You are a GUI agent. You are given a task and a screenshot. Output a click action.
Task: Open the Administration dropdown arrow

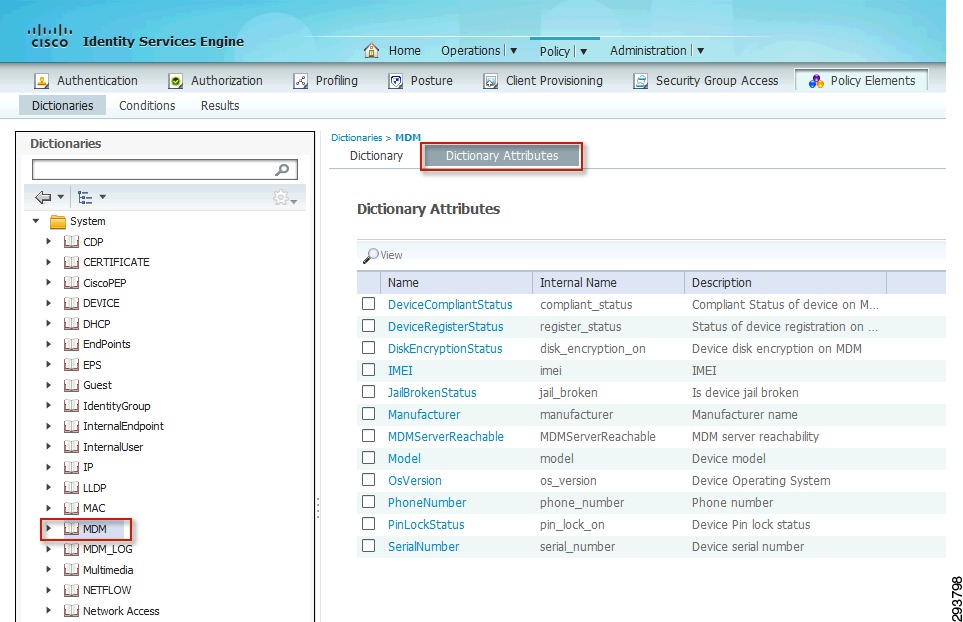point(700,51)
